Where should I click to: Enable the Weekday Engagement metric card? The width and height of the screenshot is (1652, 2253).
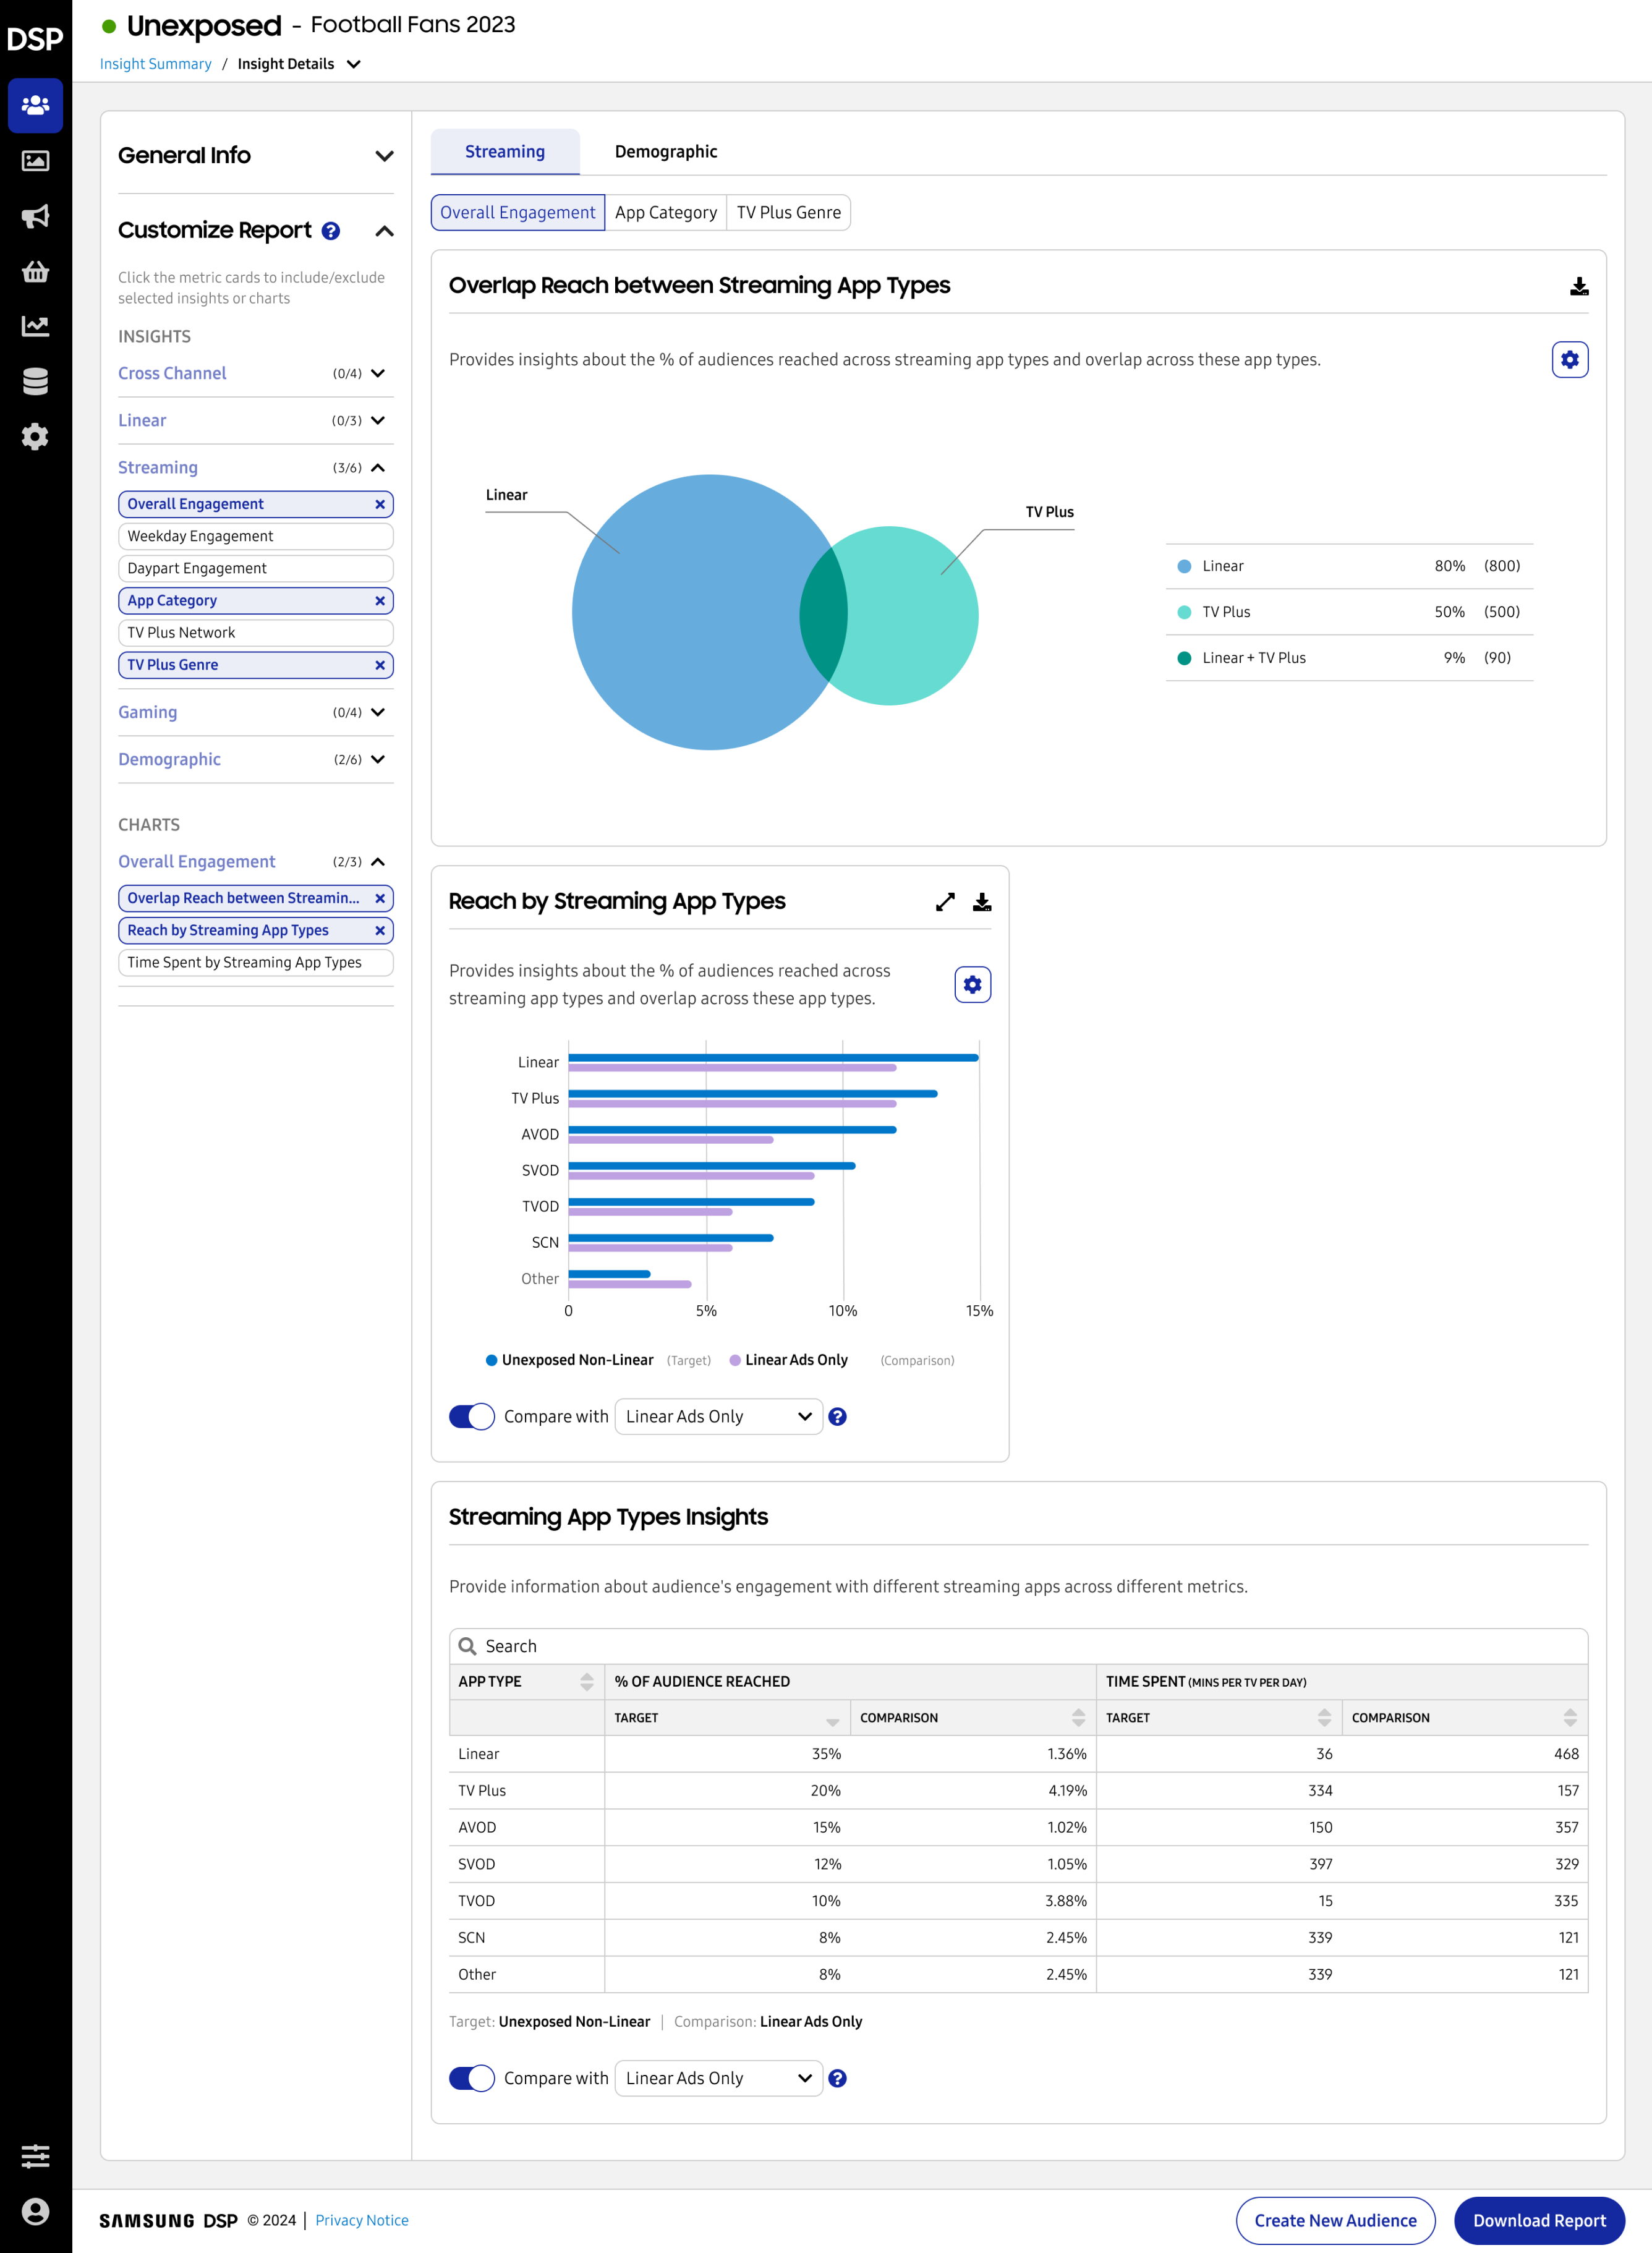[x=255, y=536]
